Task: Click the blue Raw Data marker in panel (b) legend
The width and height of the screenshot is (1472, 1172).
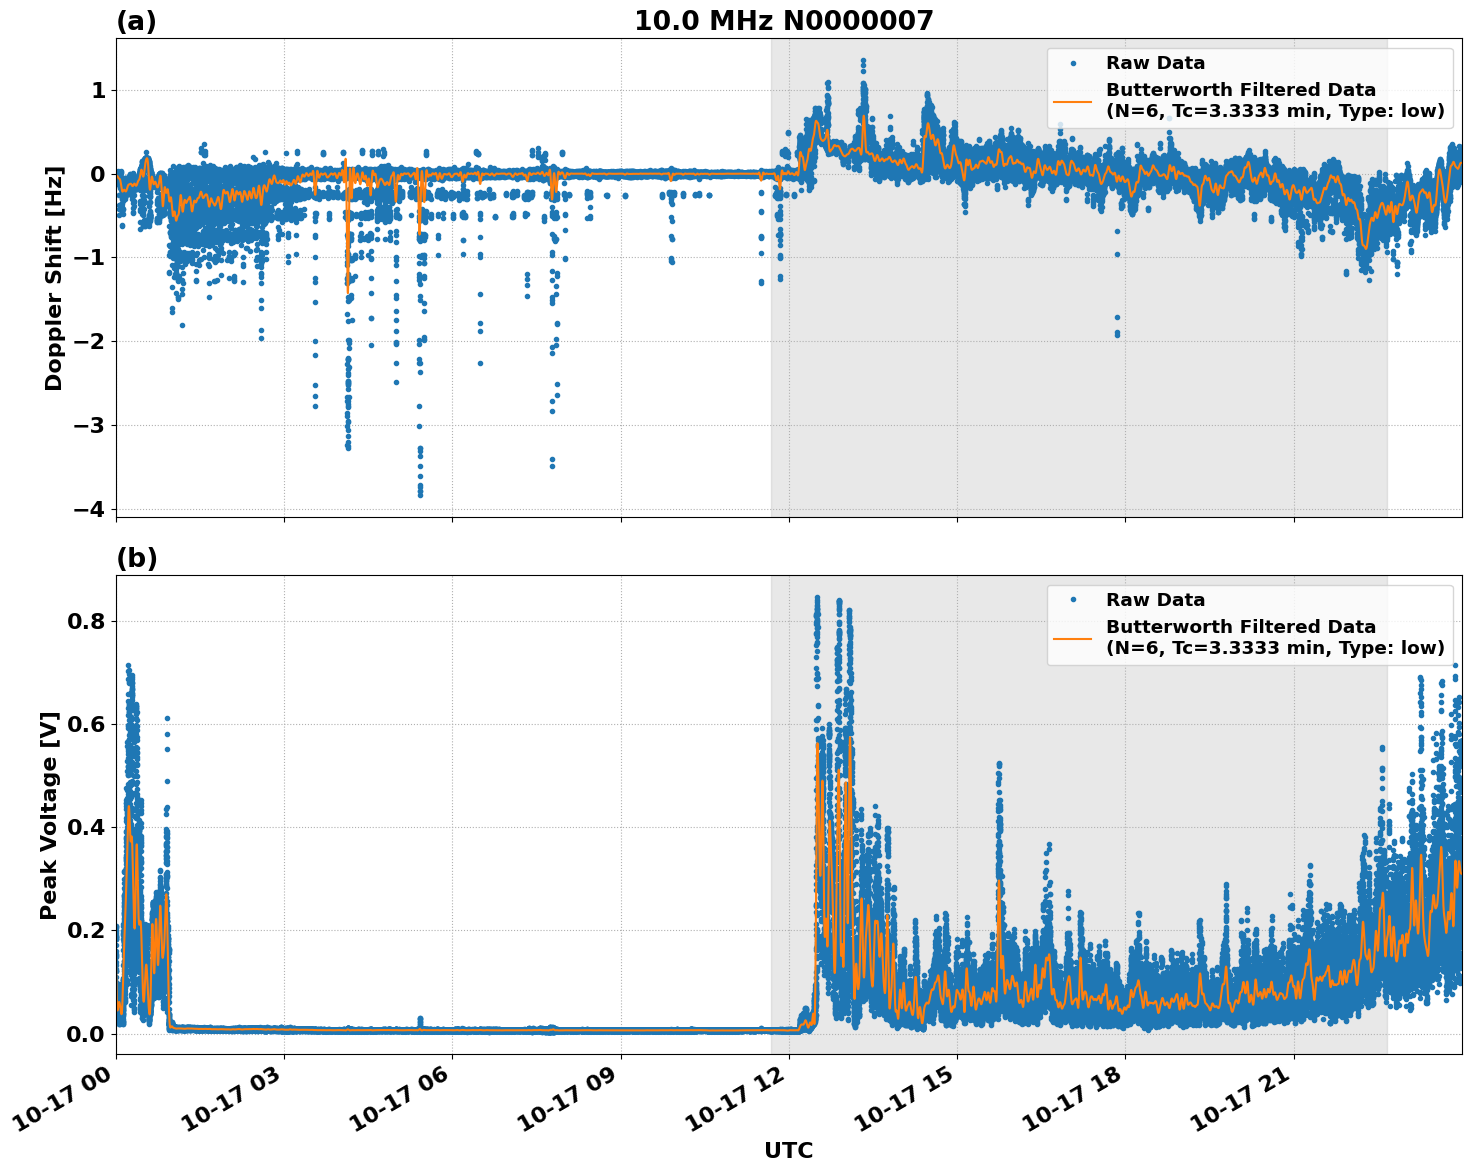Action: click(x=1073, y=601)
